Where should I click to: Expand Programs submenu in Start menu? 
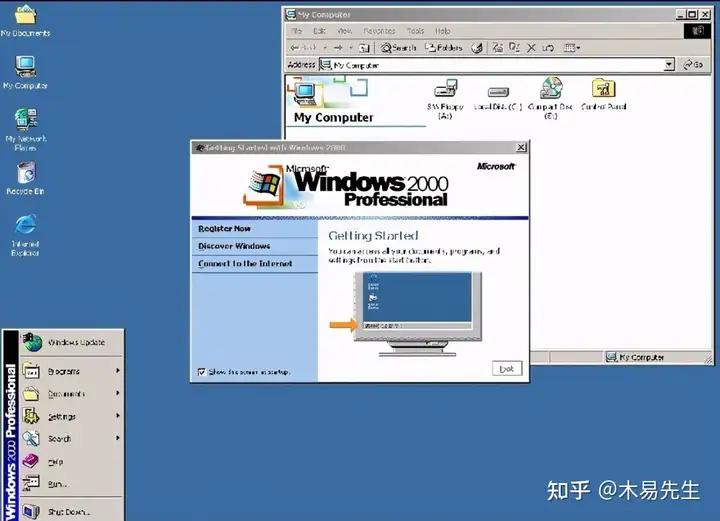tap(72, 371)
